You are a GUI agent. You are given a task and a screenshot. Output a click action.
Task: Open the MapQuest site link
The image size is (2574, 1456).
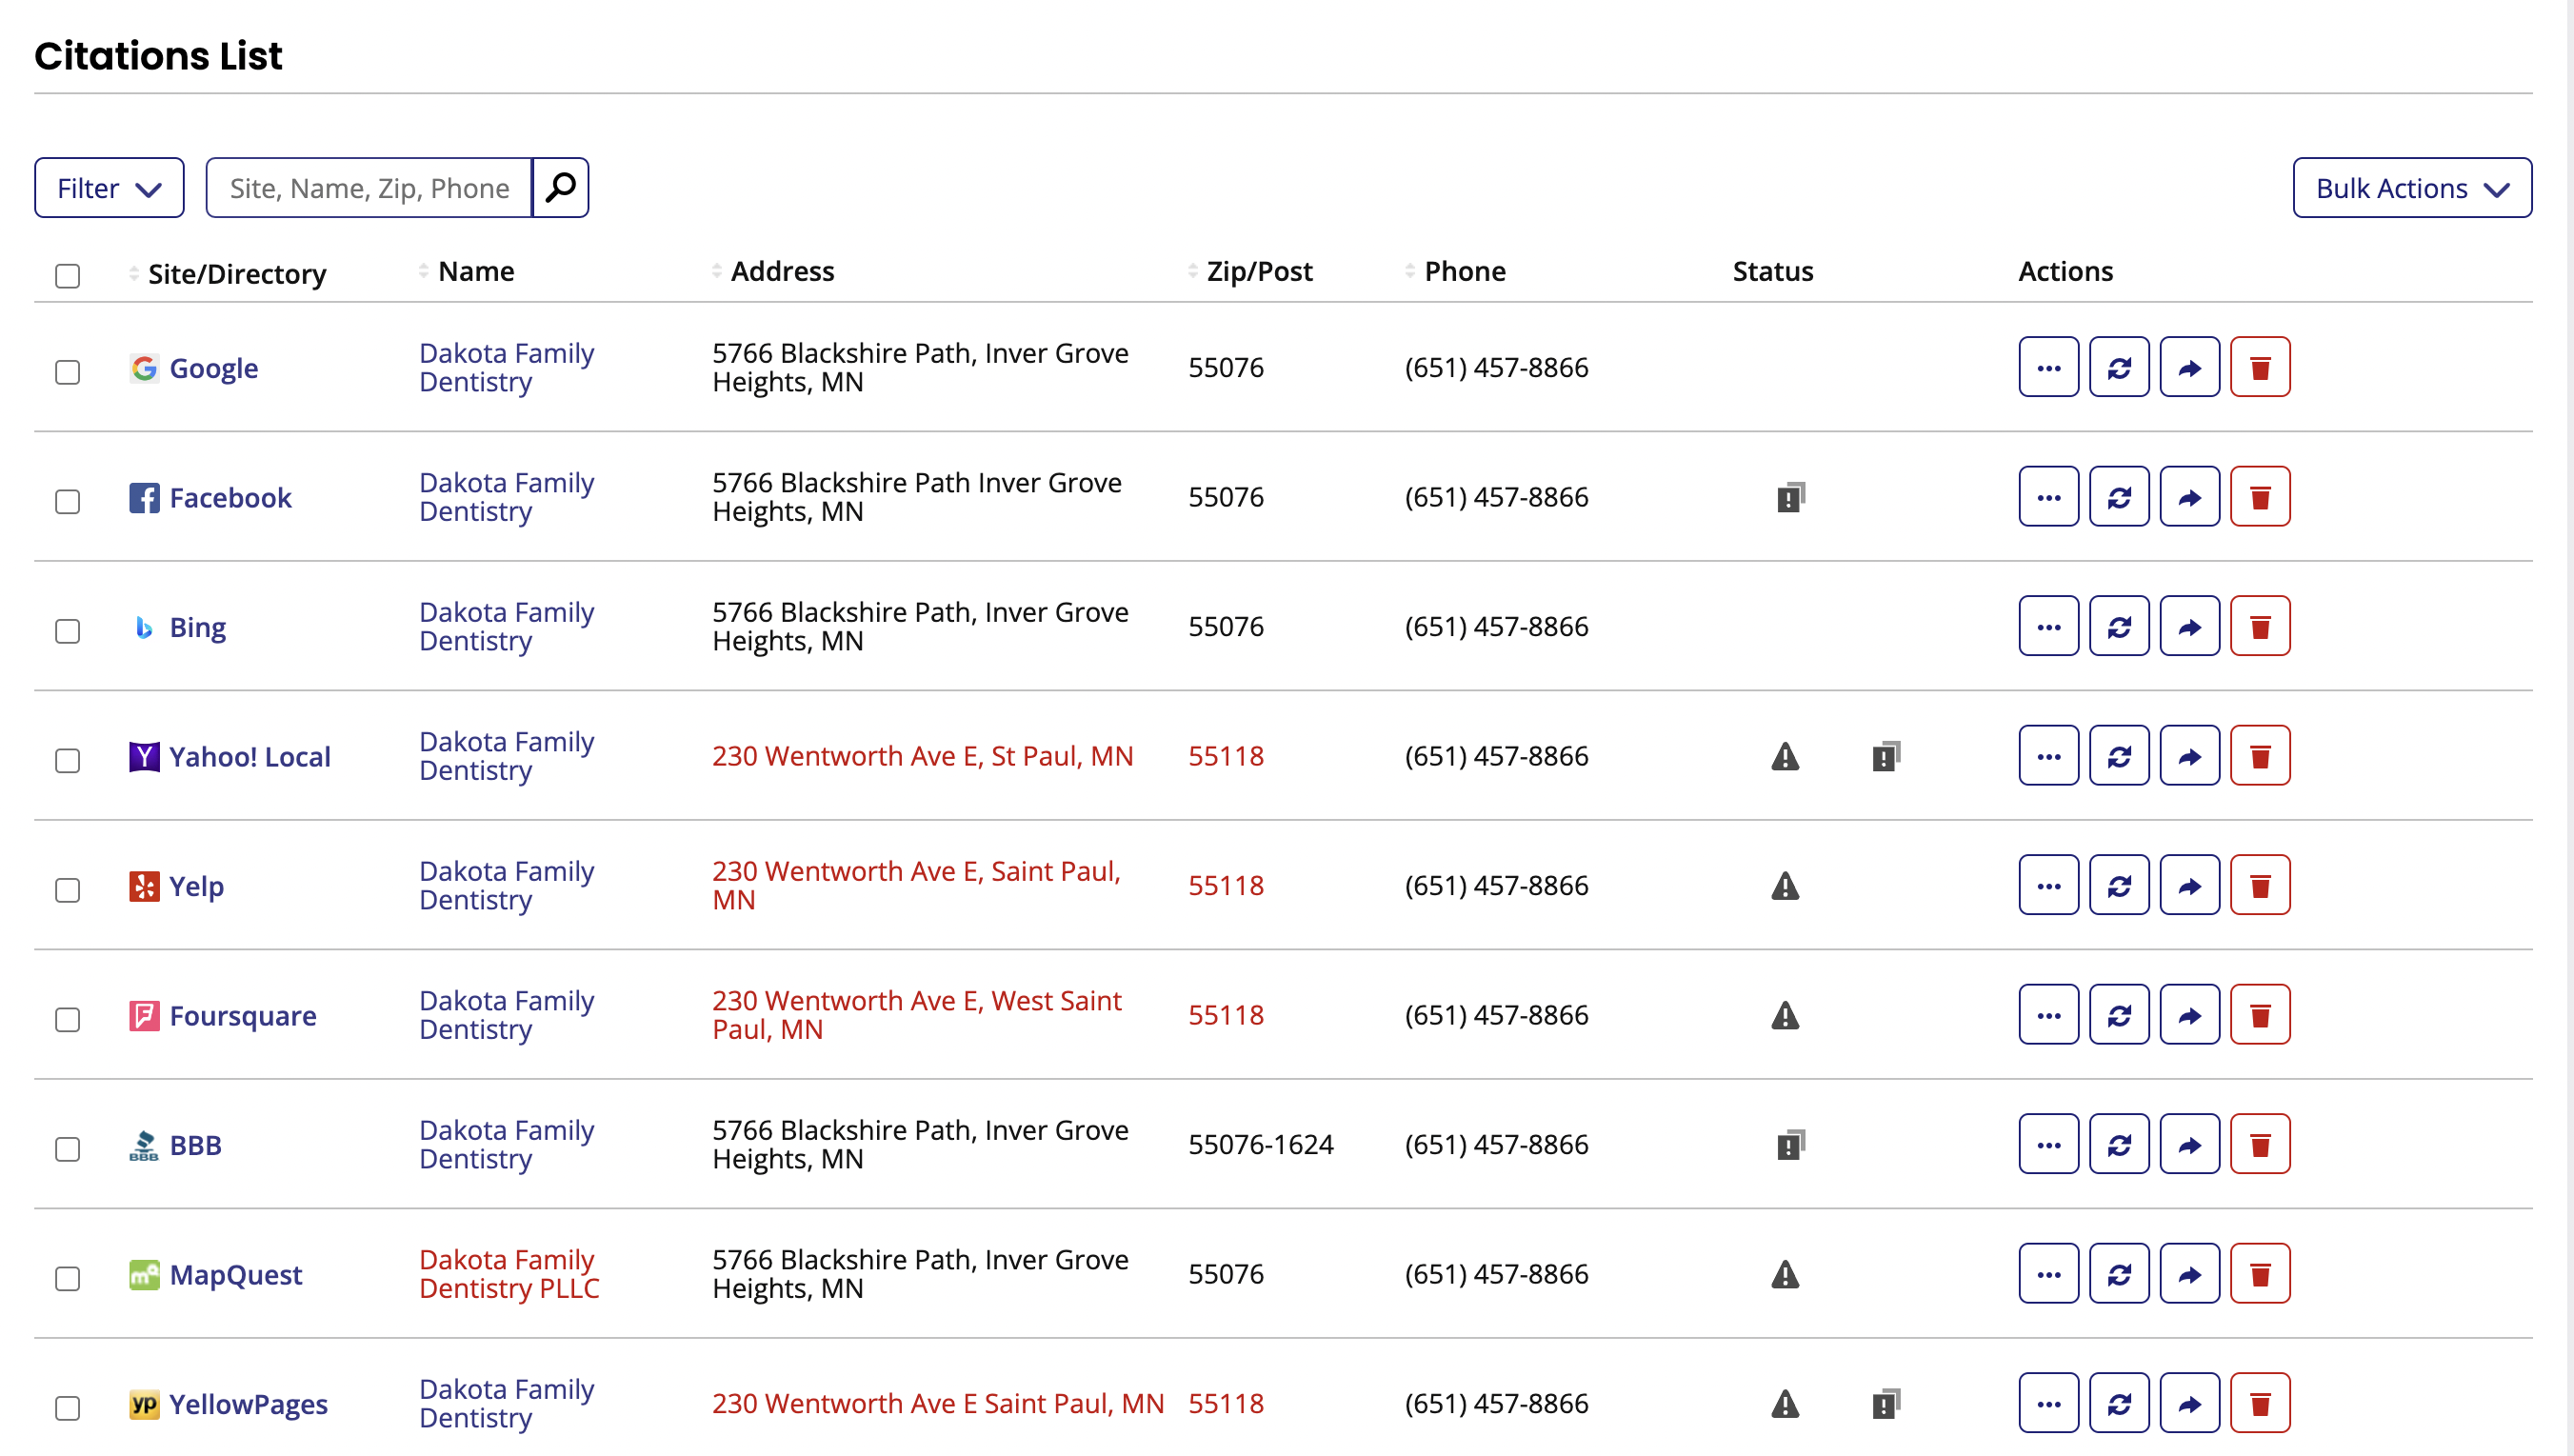coord(235,1274)
